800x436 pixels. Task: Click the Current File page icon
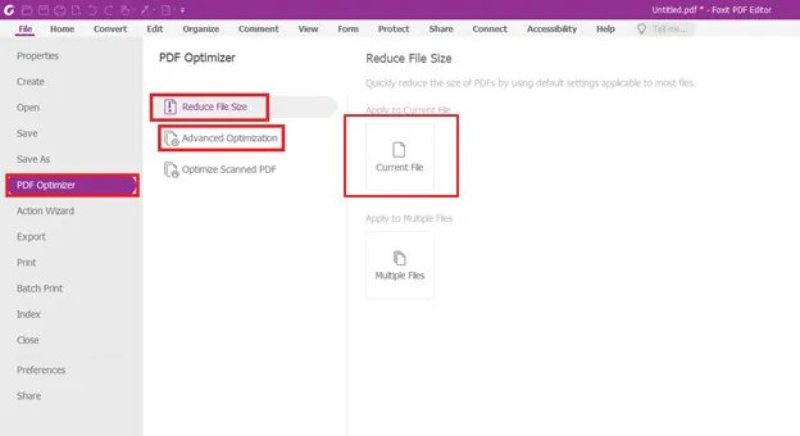pyautogui.click(x=399, y=150)
